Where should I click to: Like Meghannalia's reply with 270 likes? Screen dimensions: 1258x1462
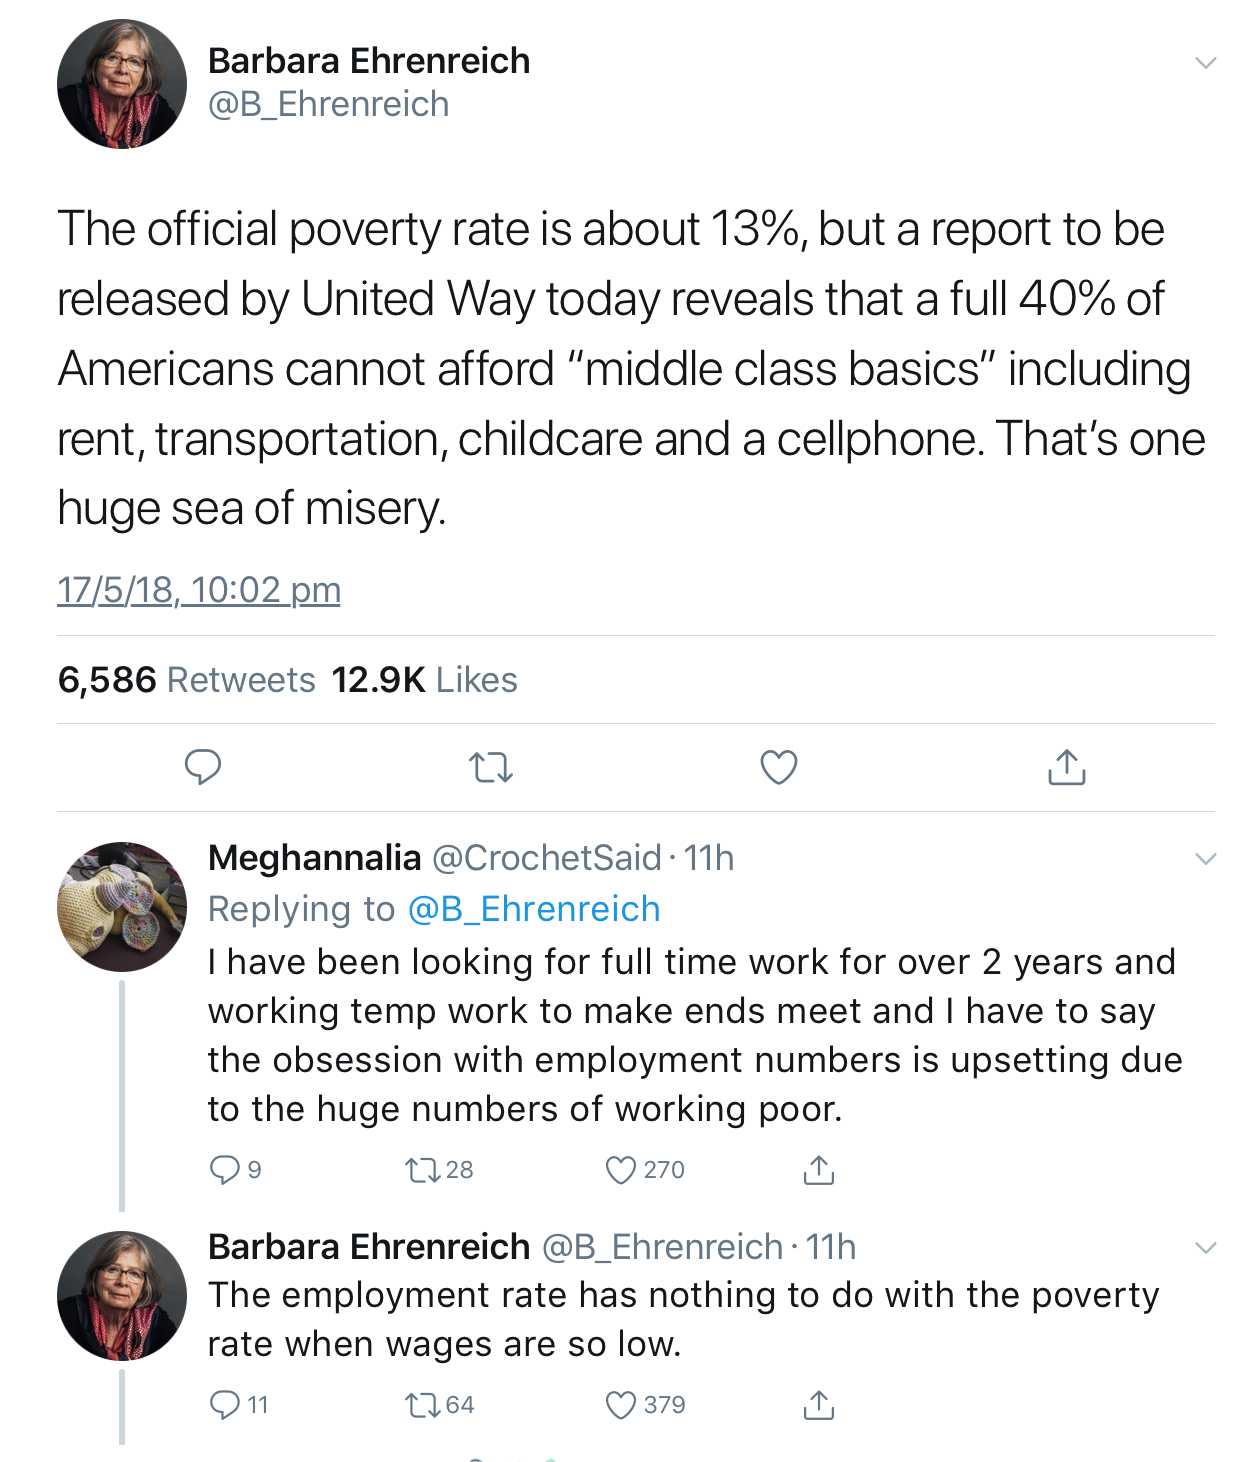coord(645,1169)
